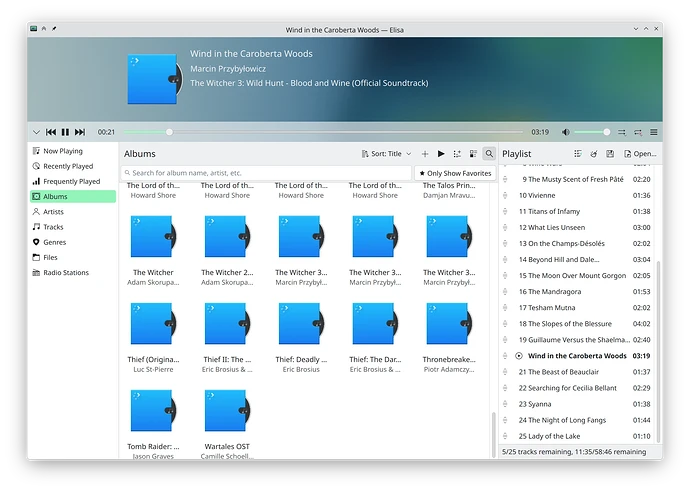Image resolution: width=690 pixels, height=492 pixels.
Task: Save the playlist with the disk icon
Action: 610,154
